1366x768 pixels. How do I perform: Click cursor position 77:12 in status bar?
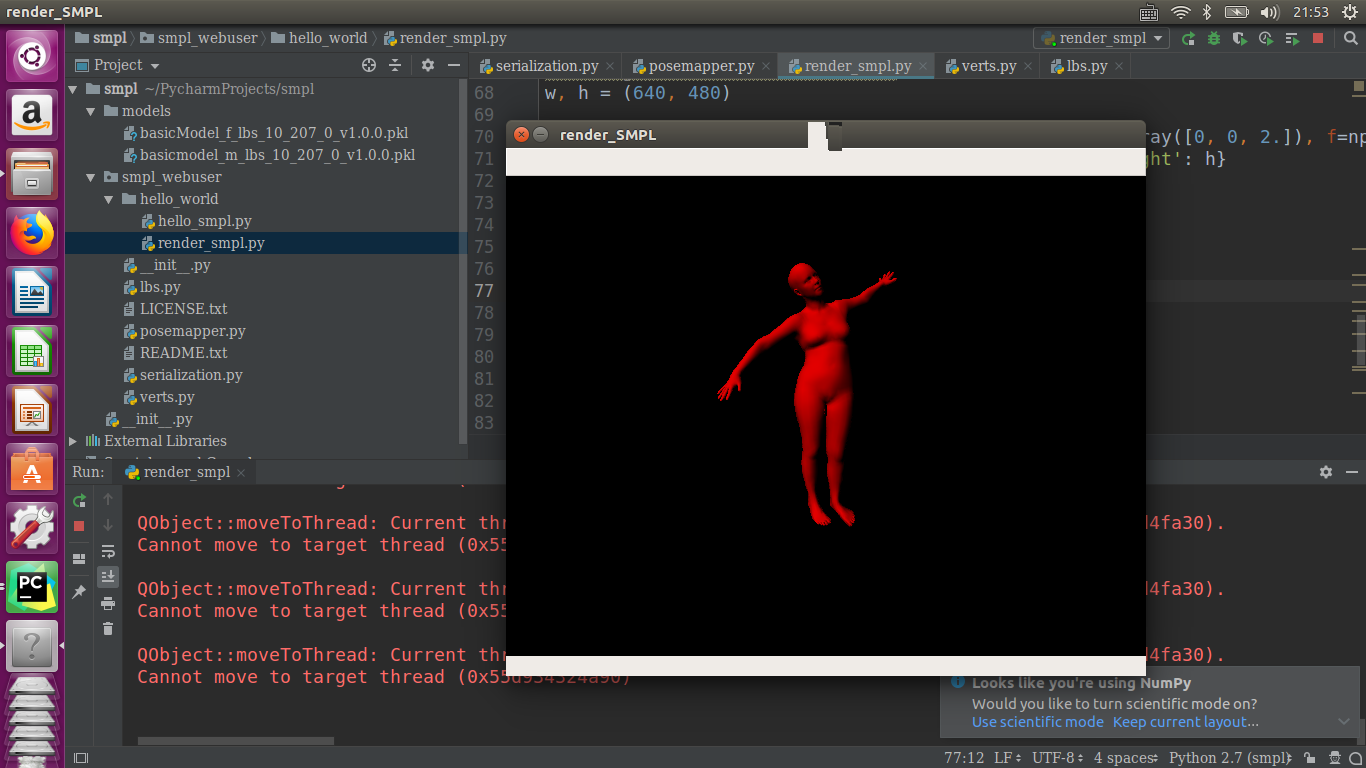[964, 758]
